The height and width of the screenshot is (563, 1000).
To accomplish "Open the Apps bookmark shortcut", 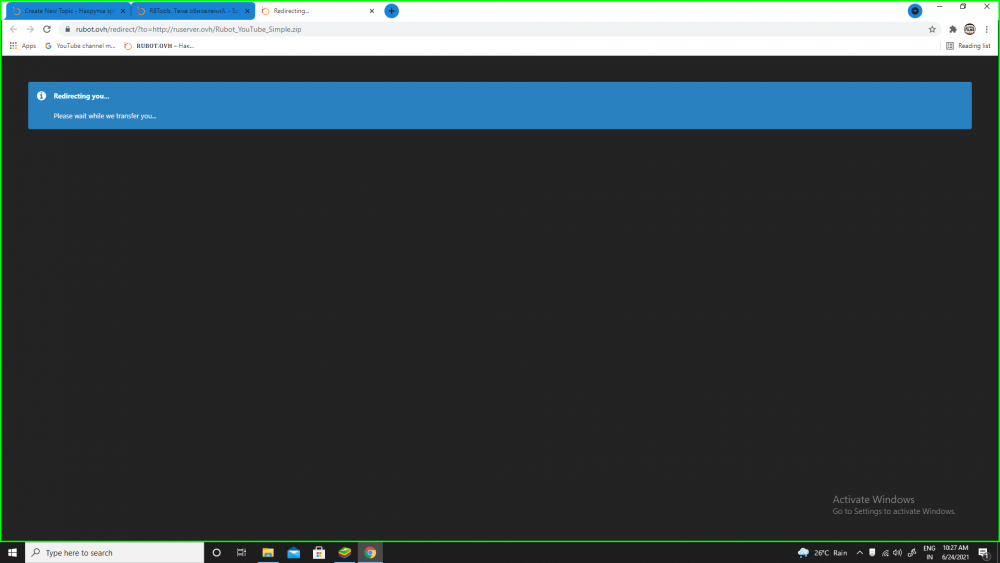I will 23,46.
